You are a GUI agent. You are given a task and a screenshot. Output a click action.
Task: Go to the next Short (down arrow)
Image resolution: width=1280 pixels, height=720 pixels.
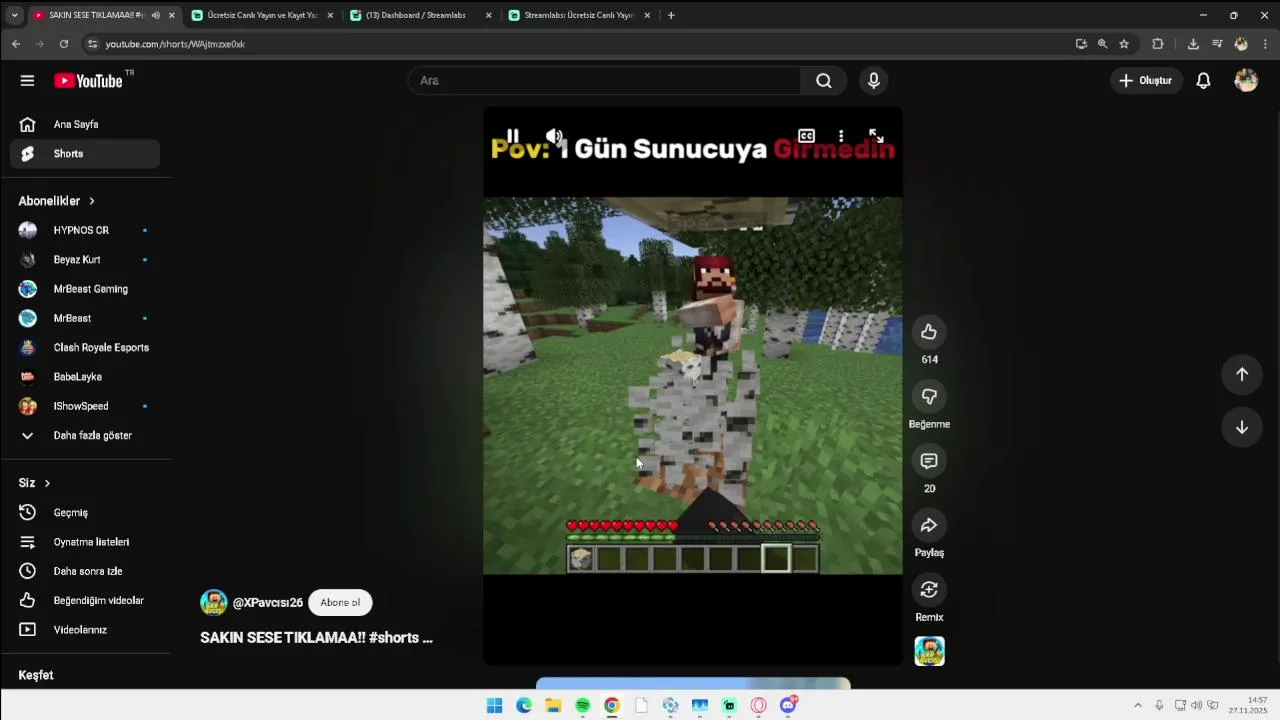click(1242, 428)
